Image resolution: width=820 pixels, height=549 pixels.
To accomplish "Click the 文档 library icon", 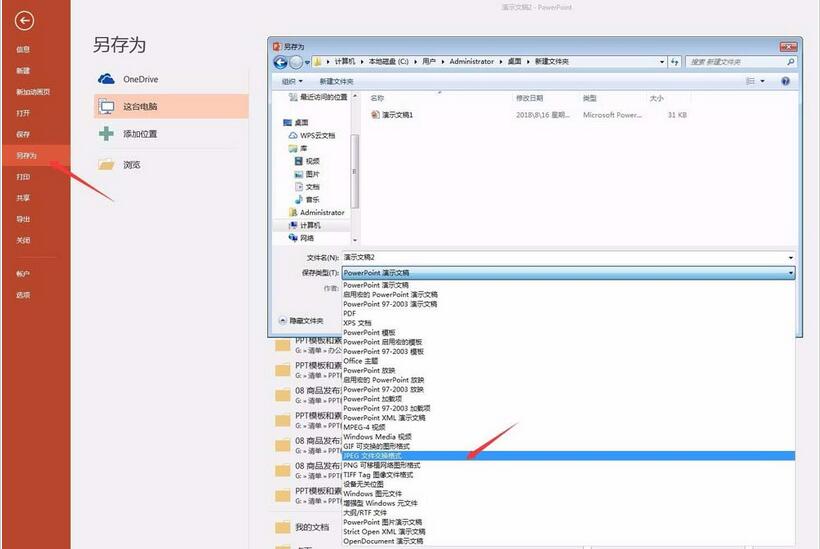I will 299,187.
